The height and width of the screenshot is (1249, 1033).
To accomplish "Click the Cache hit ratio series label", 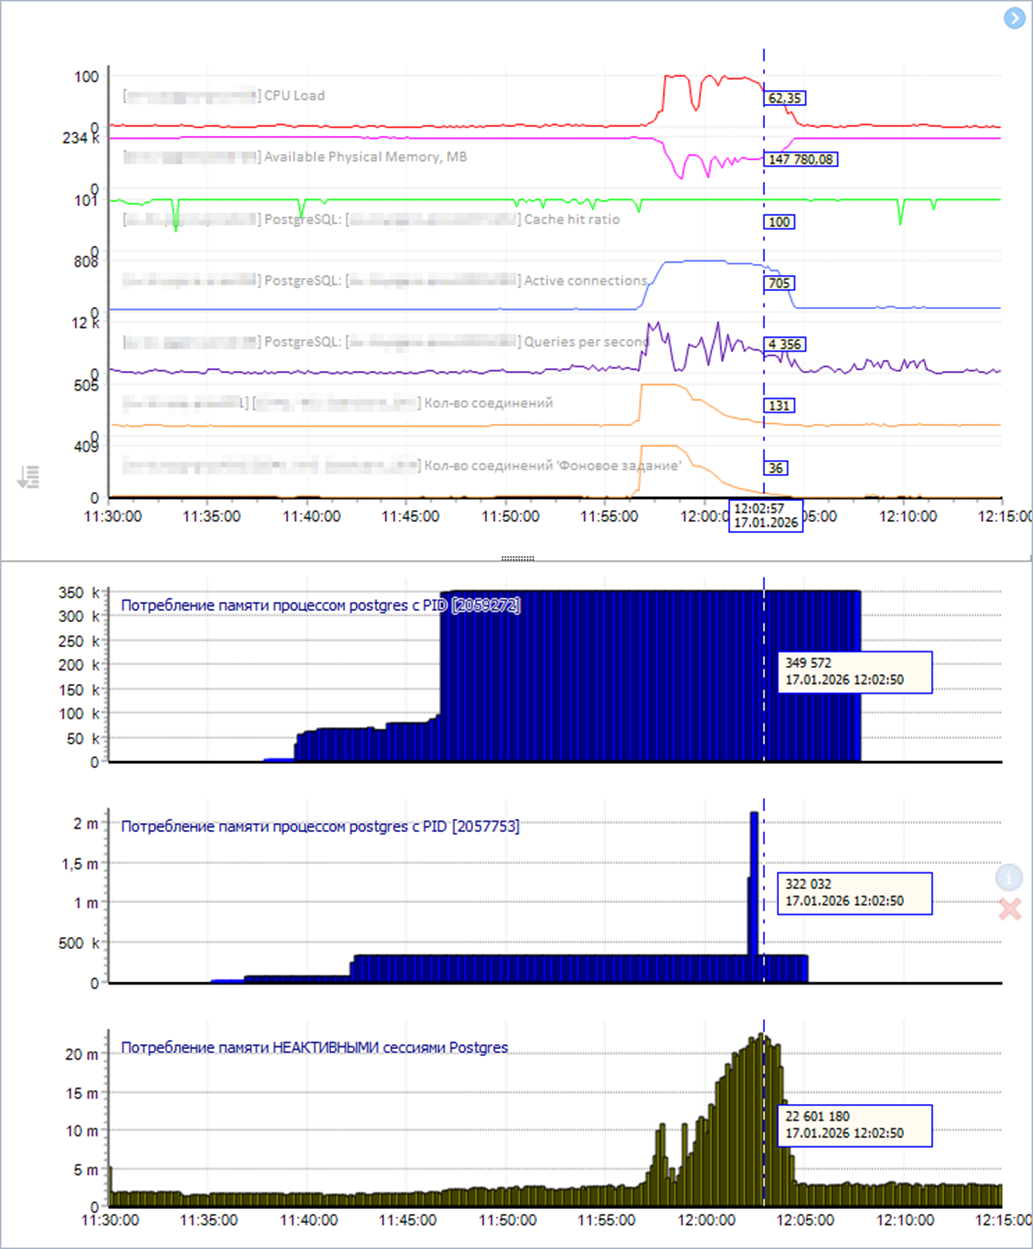I will pyautogui.click(x=571, y=219).
